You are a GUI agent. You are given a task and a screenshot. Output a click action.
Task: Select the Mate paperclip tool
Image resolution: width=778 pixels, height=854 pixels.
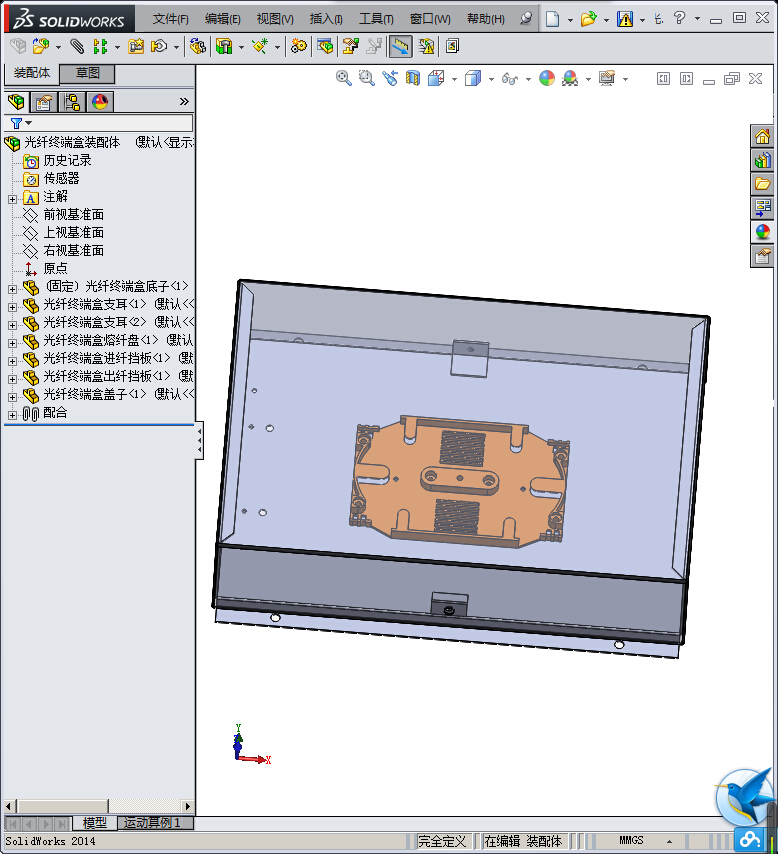pos(77,46)
